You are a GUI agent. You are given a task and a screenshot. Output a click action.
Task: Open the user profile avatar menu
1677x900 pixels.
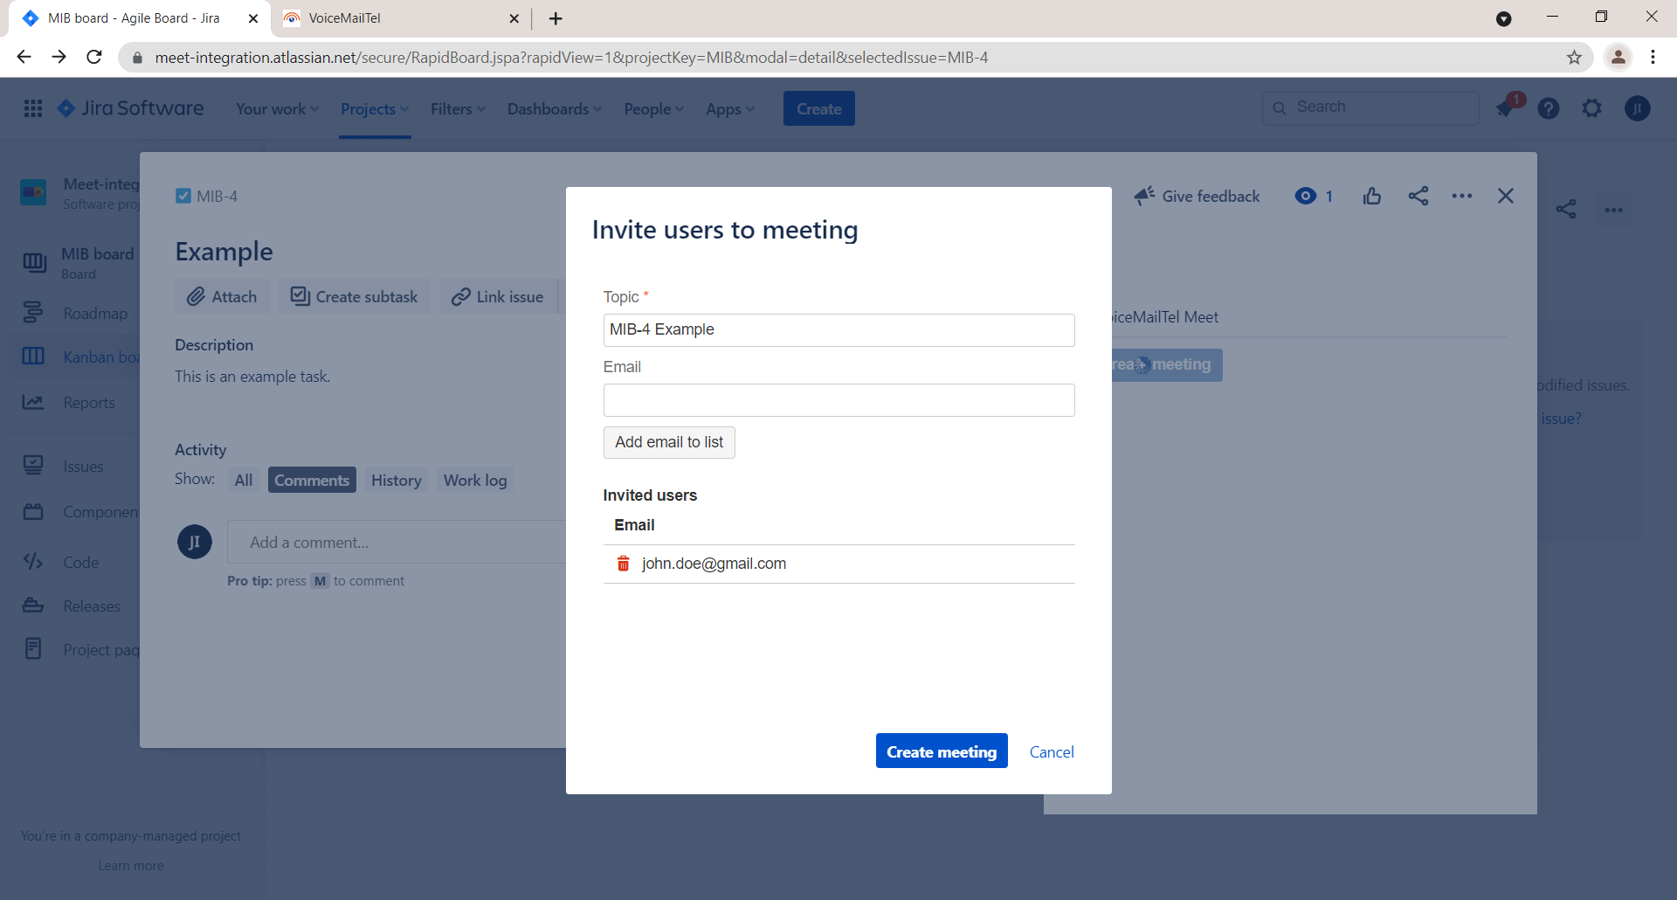[x=1637, y=108]
